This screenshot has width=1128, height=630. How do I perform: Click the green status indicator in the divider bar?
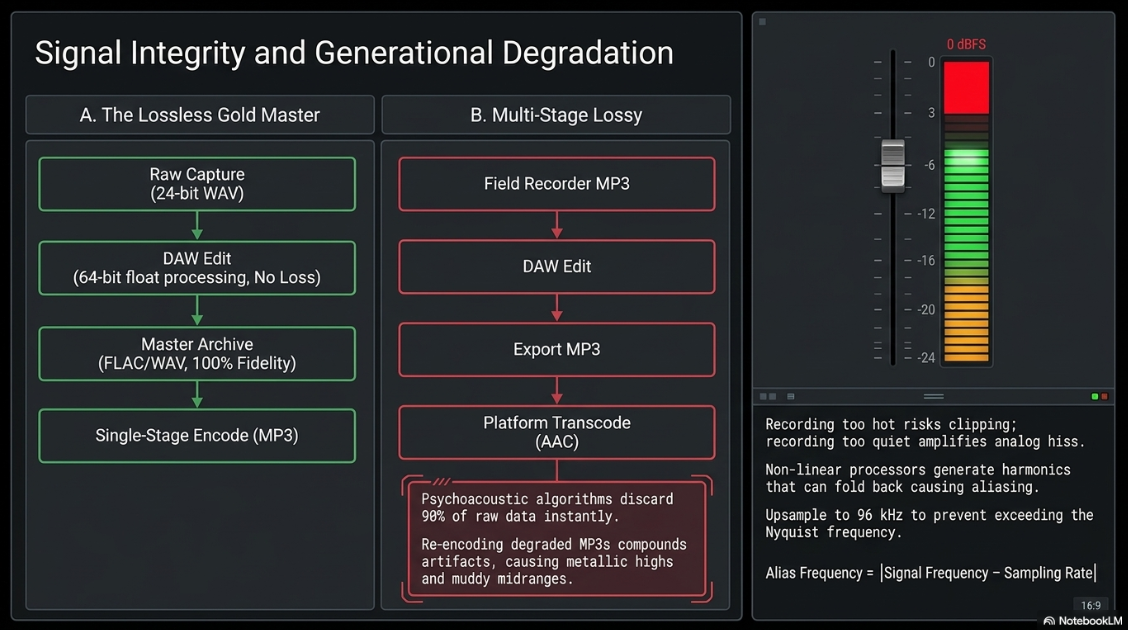tap(1095, 396)
